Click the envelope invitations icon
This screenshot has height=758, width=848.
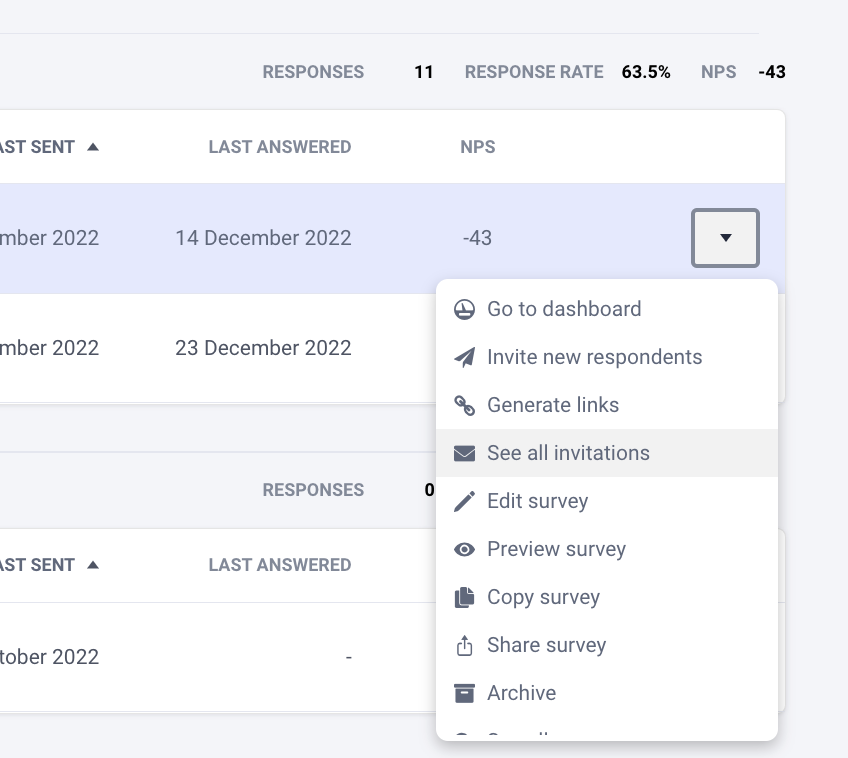point(464,453)
